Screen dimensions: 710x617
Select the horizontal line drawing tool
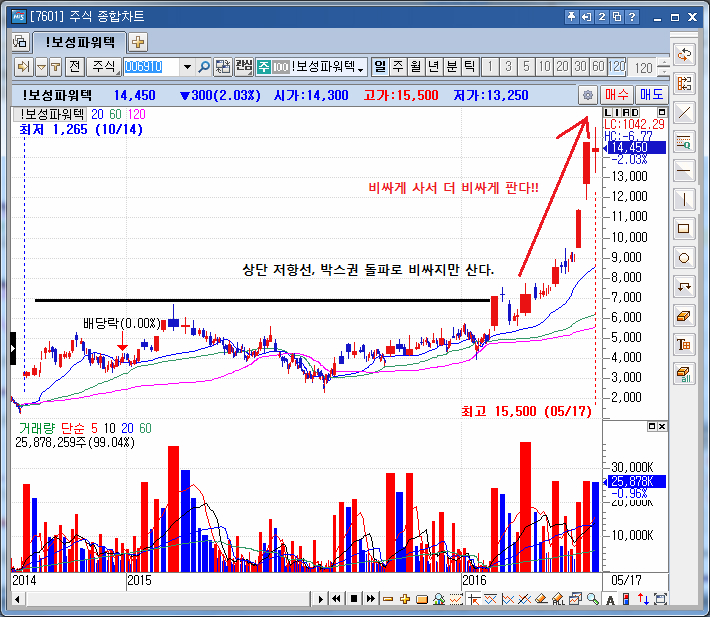(x=685, y=169)
